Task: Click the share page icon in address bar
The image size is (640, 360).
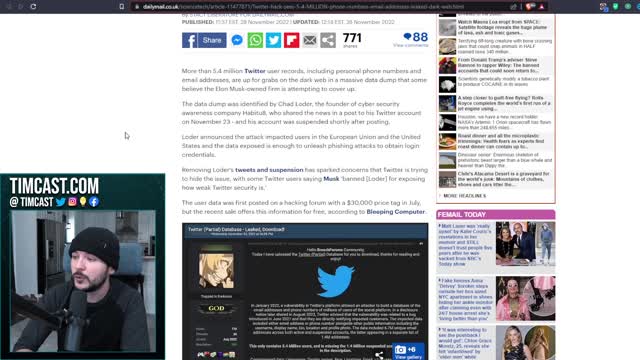Action: tap(513, 7)
